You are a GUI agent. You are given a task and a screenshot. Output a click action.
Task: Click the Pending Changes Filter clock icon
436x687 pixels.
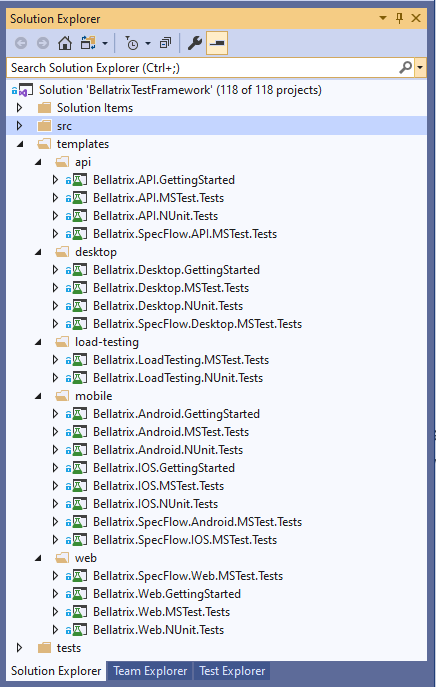(131, 43)
